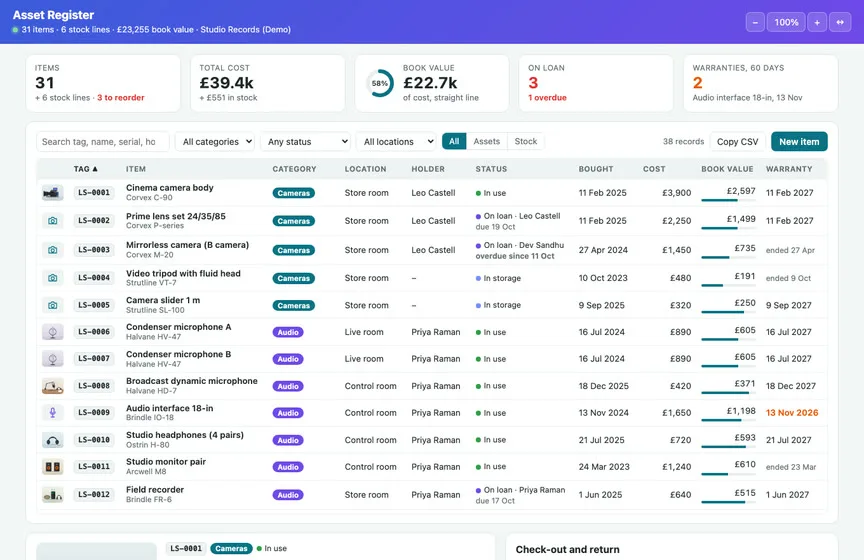
Task: Click the Cameras badge in the detail panel
Action: (231, 548)
